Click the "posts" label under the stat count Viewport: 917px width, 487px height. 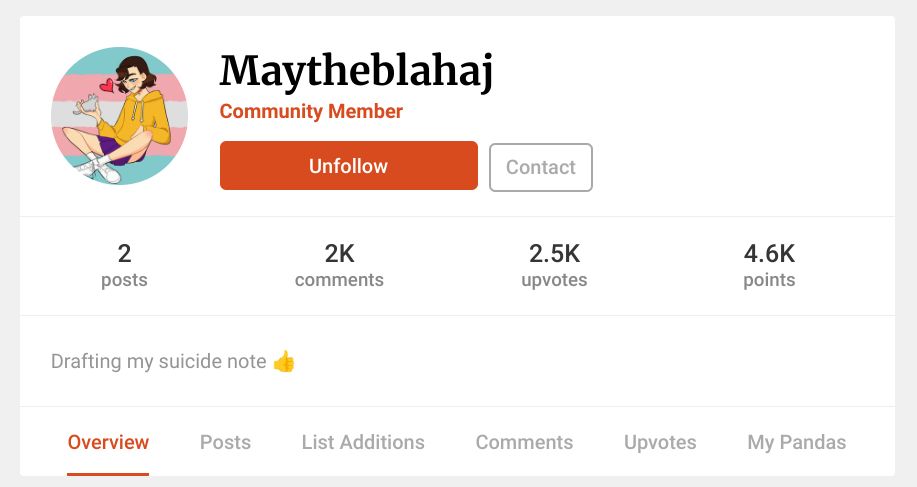coord(124,280)
